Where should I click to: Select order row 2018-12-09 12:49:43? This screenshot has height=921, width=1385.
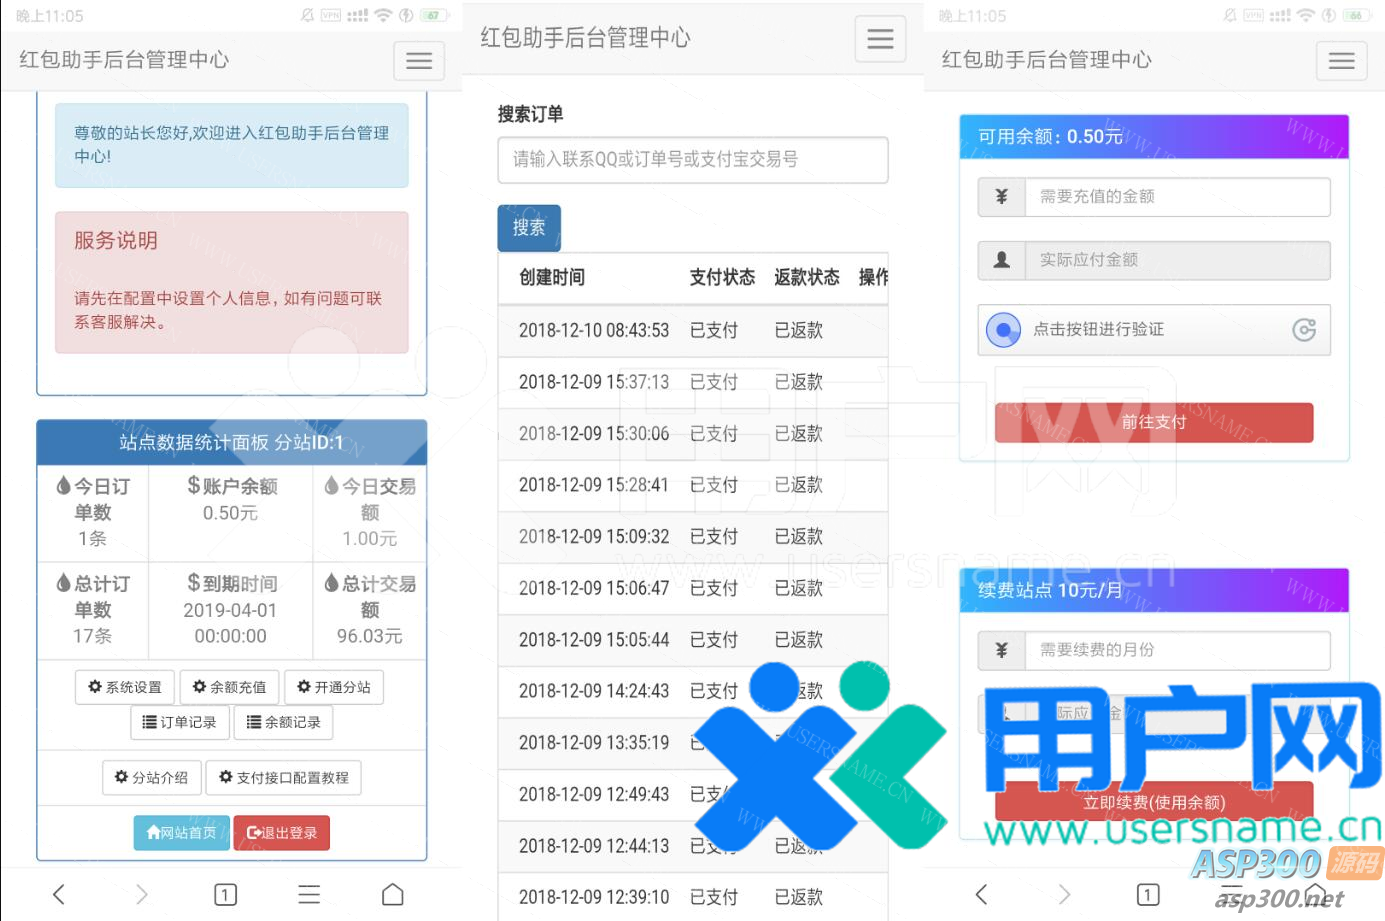click(693, 795)
